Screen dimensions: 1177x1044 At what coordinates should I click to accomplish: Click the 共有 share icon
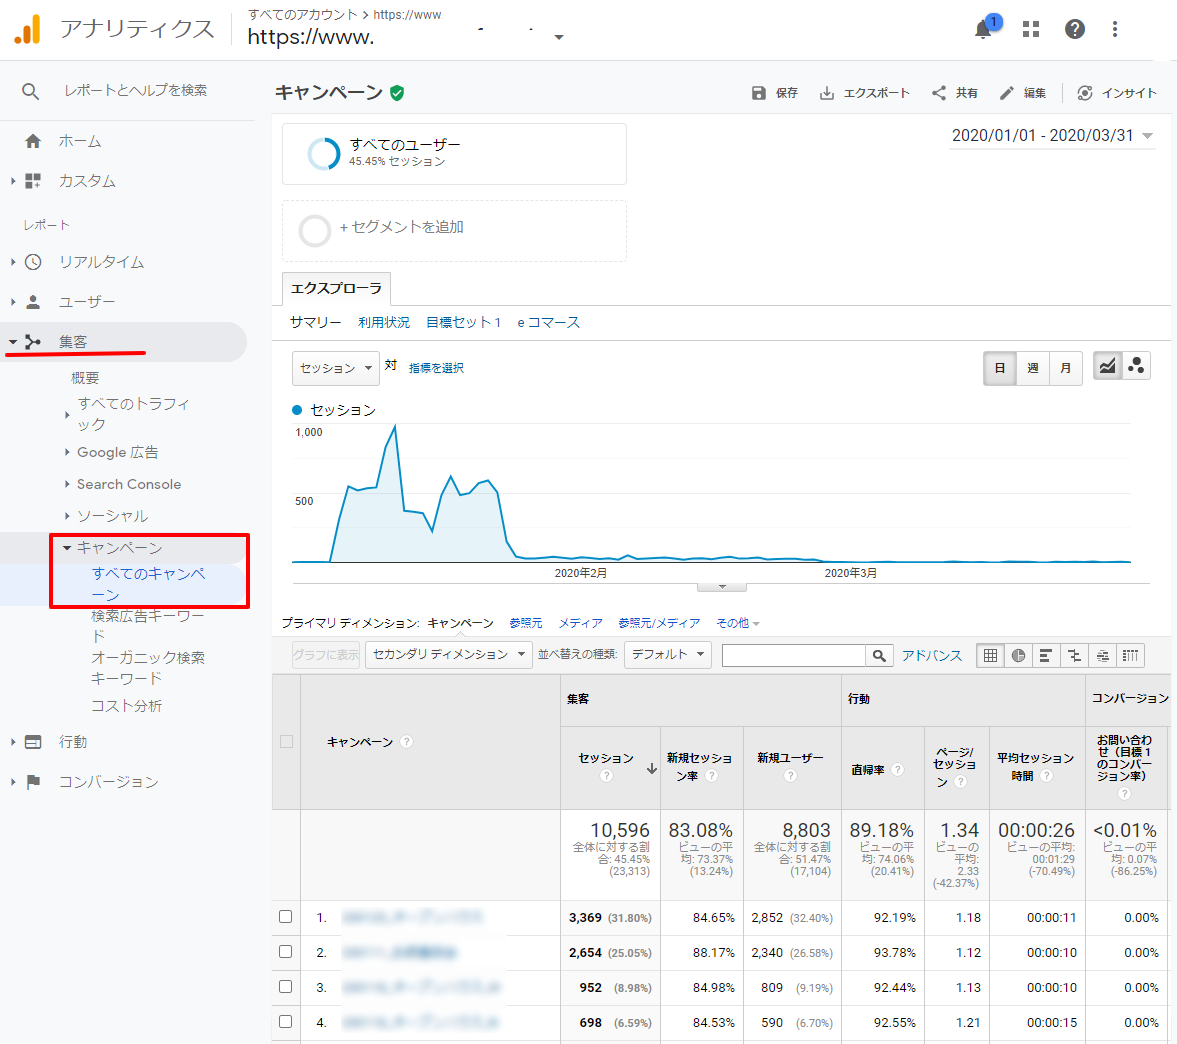click(939, 93)
